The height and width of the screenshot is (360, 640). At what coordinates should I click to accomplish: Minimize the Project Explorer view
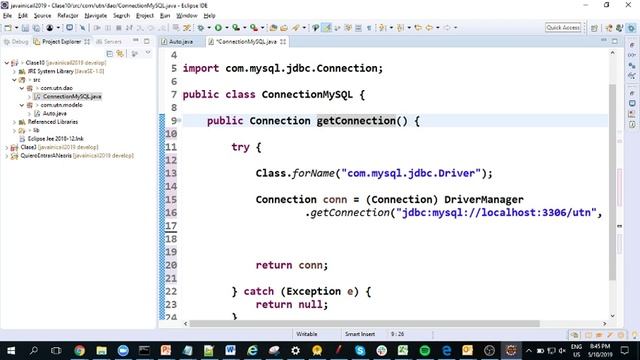136,41
